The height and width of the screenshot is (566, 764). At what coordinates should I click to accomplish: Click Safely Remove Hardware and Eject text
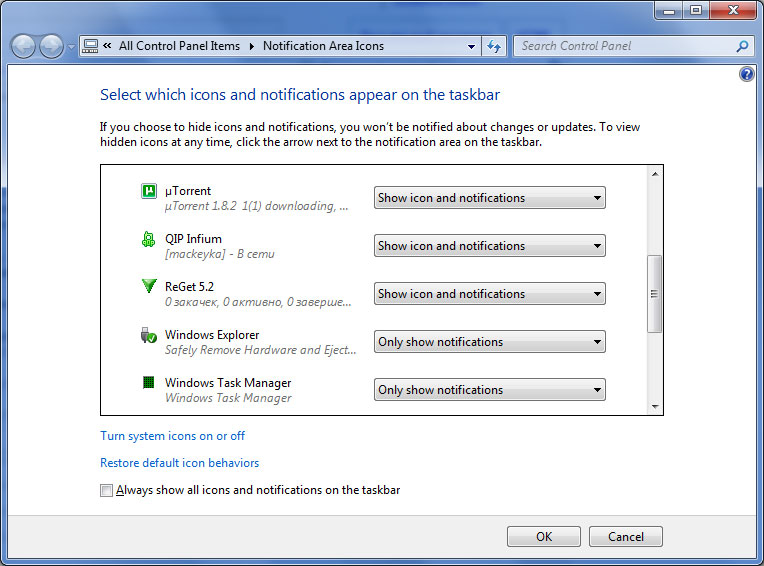[261, 350]
